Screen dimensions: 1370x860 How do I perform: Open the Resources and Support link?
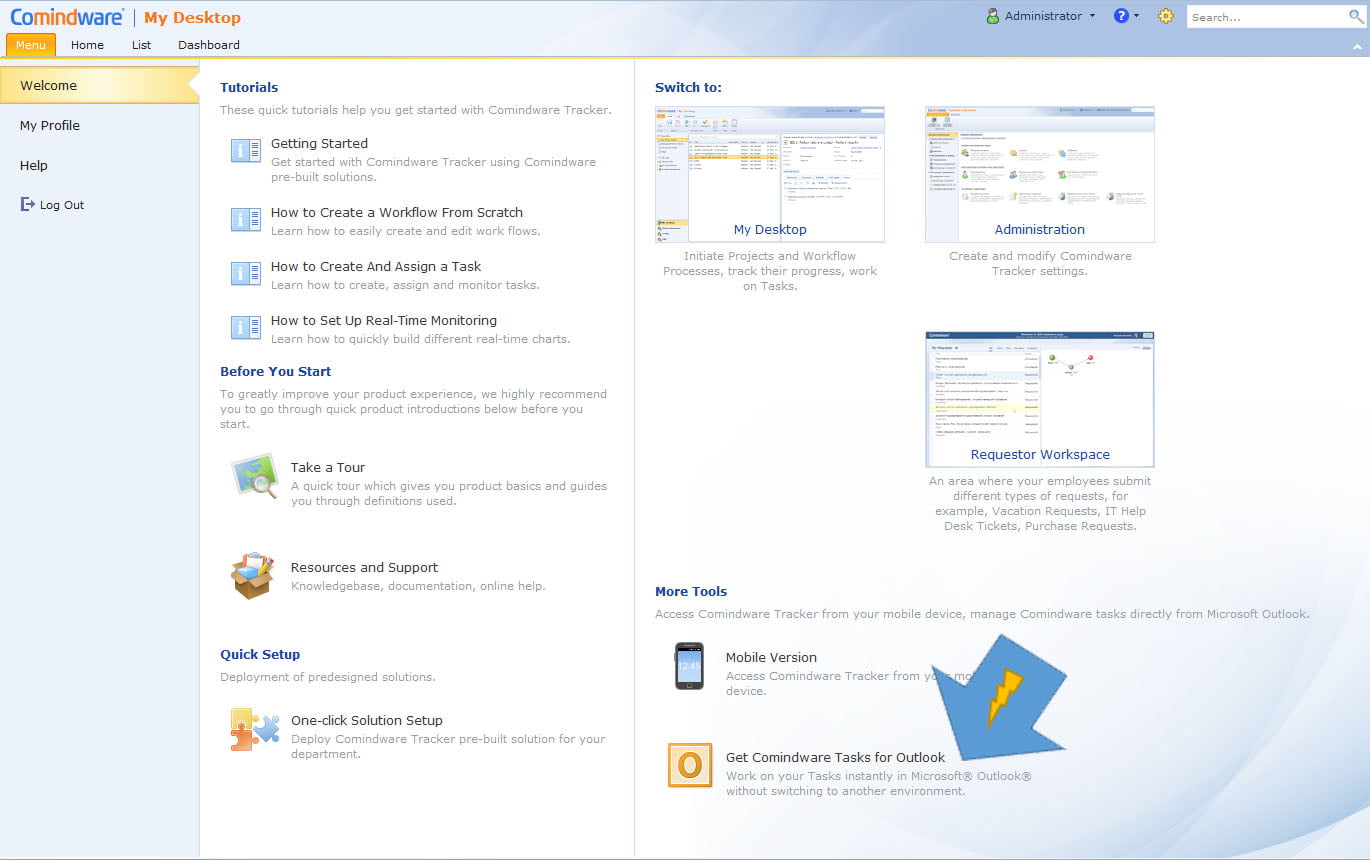(364, 567)
